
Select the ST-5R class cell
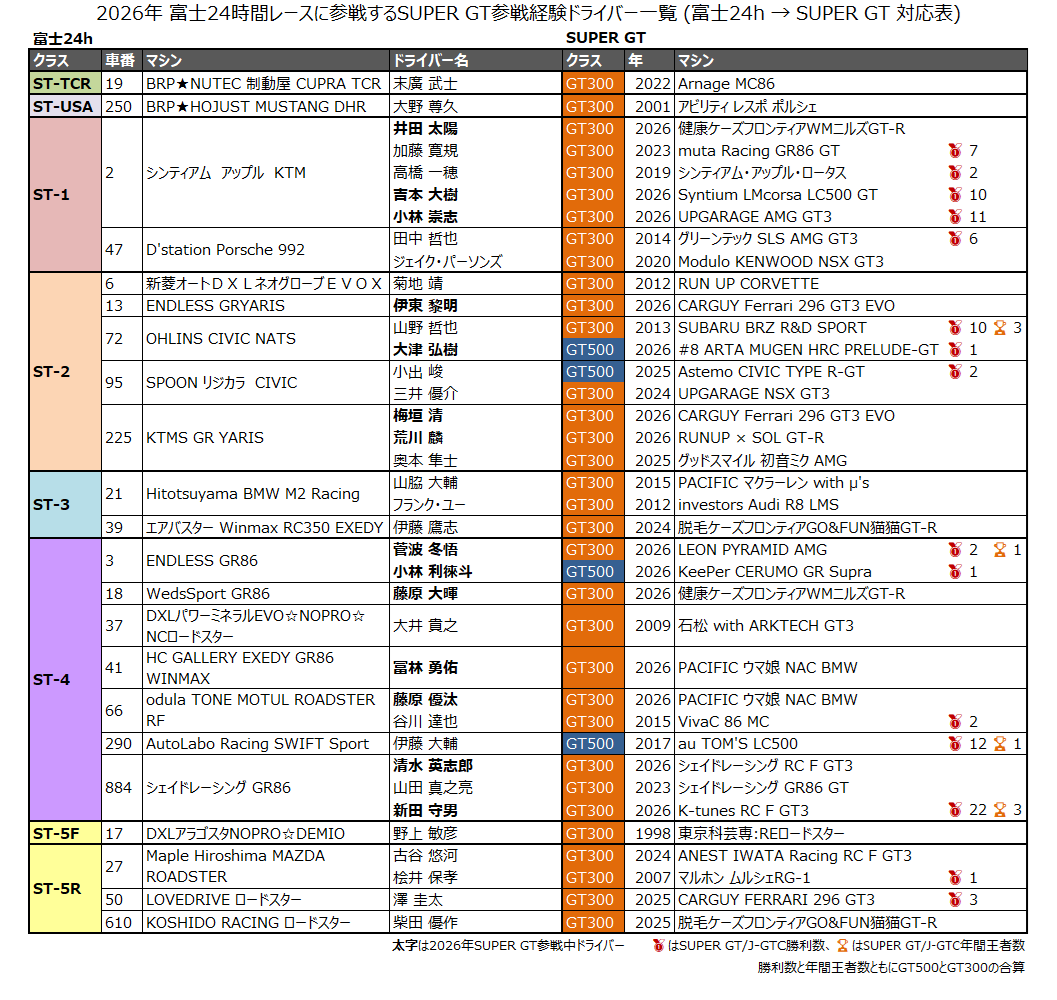coord(65,889)
